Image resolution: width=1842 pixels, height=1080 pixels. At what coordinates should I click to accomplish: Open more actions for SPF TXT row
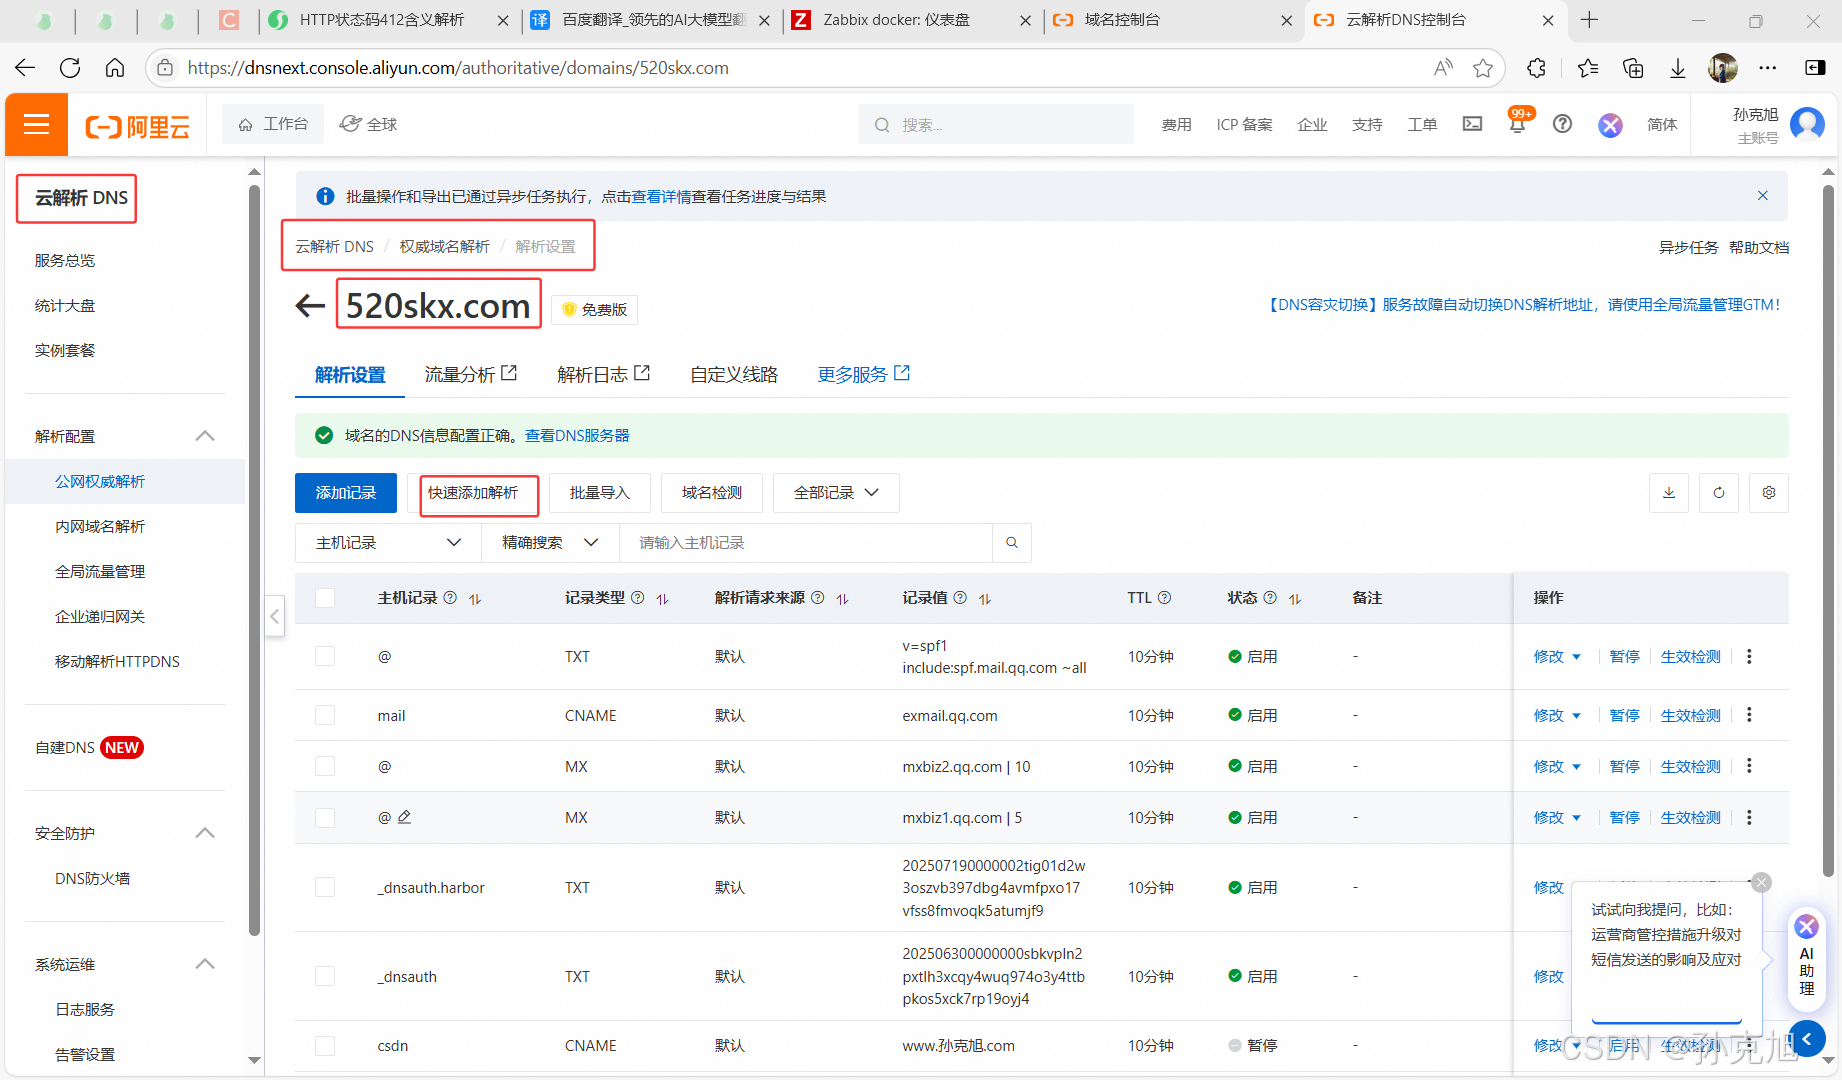(1749, 656)
